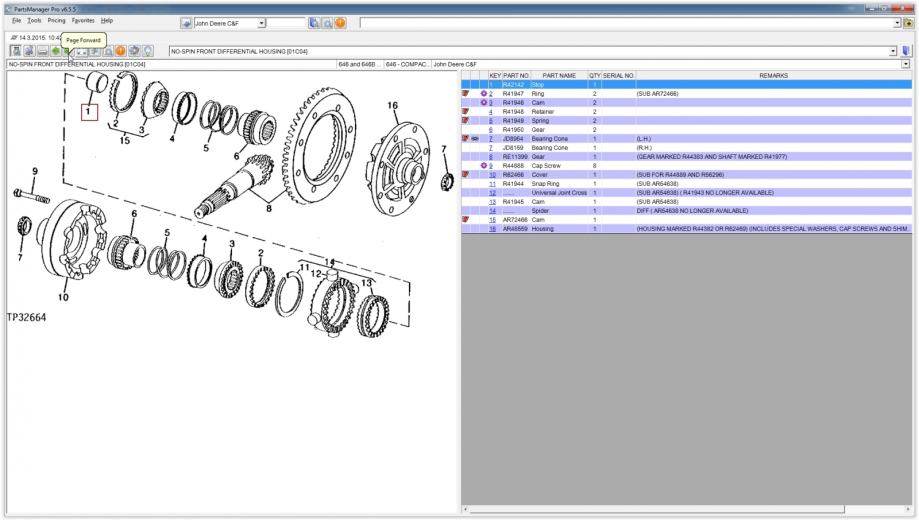Screen dimensions: 919x520
Task: Click the green Page Back arrow
Action: [56, 51]
